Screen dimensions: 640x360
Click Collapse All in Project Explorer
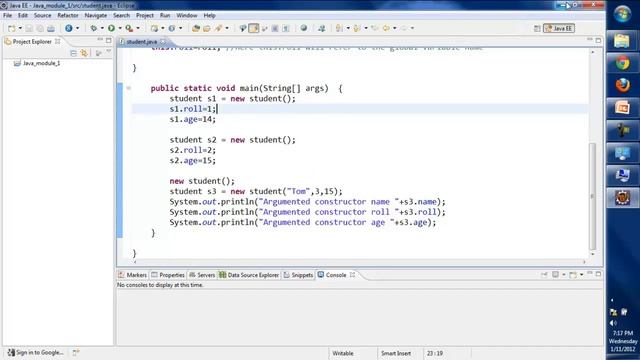click(x=73, y=53)
